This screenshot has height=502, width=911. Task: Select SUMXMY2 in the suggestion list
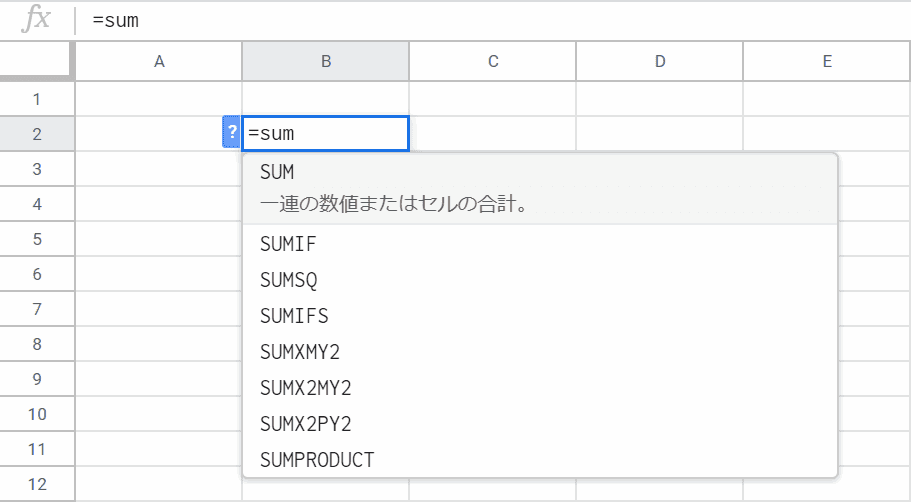point(540,352)
